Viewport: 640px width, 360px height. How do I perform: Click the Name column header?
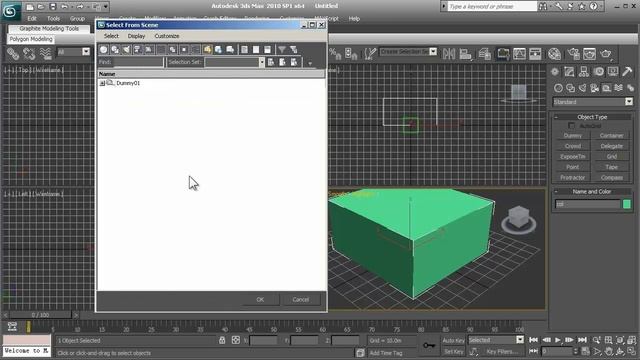(211, 74)
